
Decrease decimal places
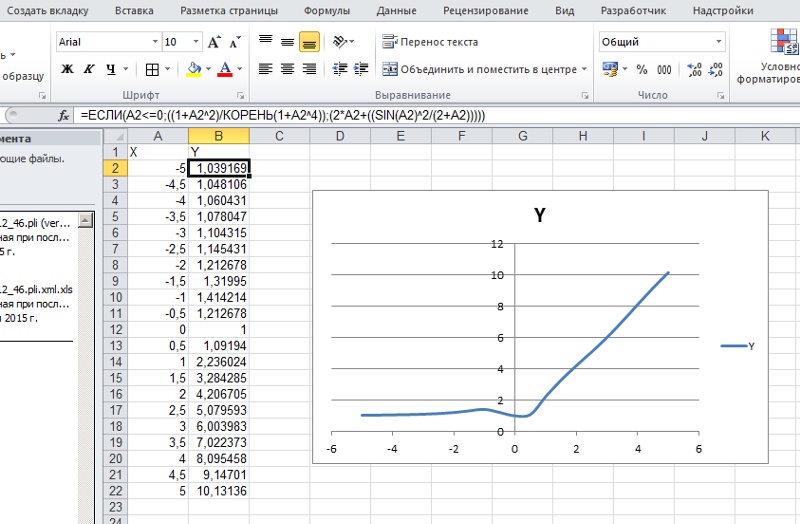(715, 69)
